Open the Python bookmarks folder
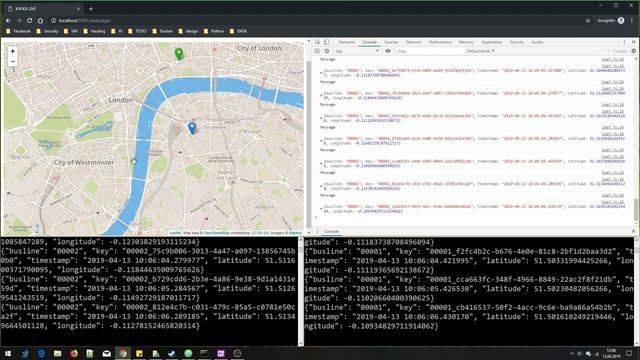Image resolution: width=640 pixels, height=360 pixels. pos(214,31)
